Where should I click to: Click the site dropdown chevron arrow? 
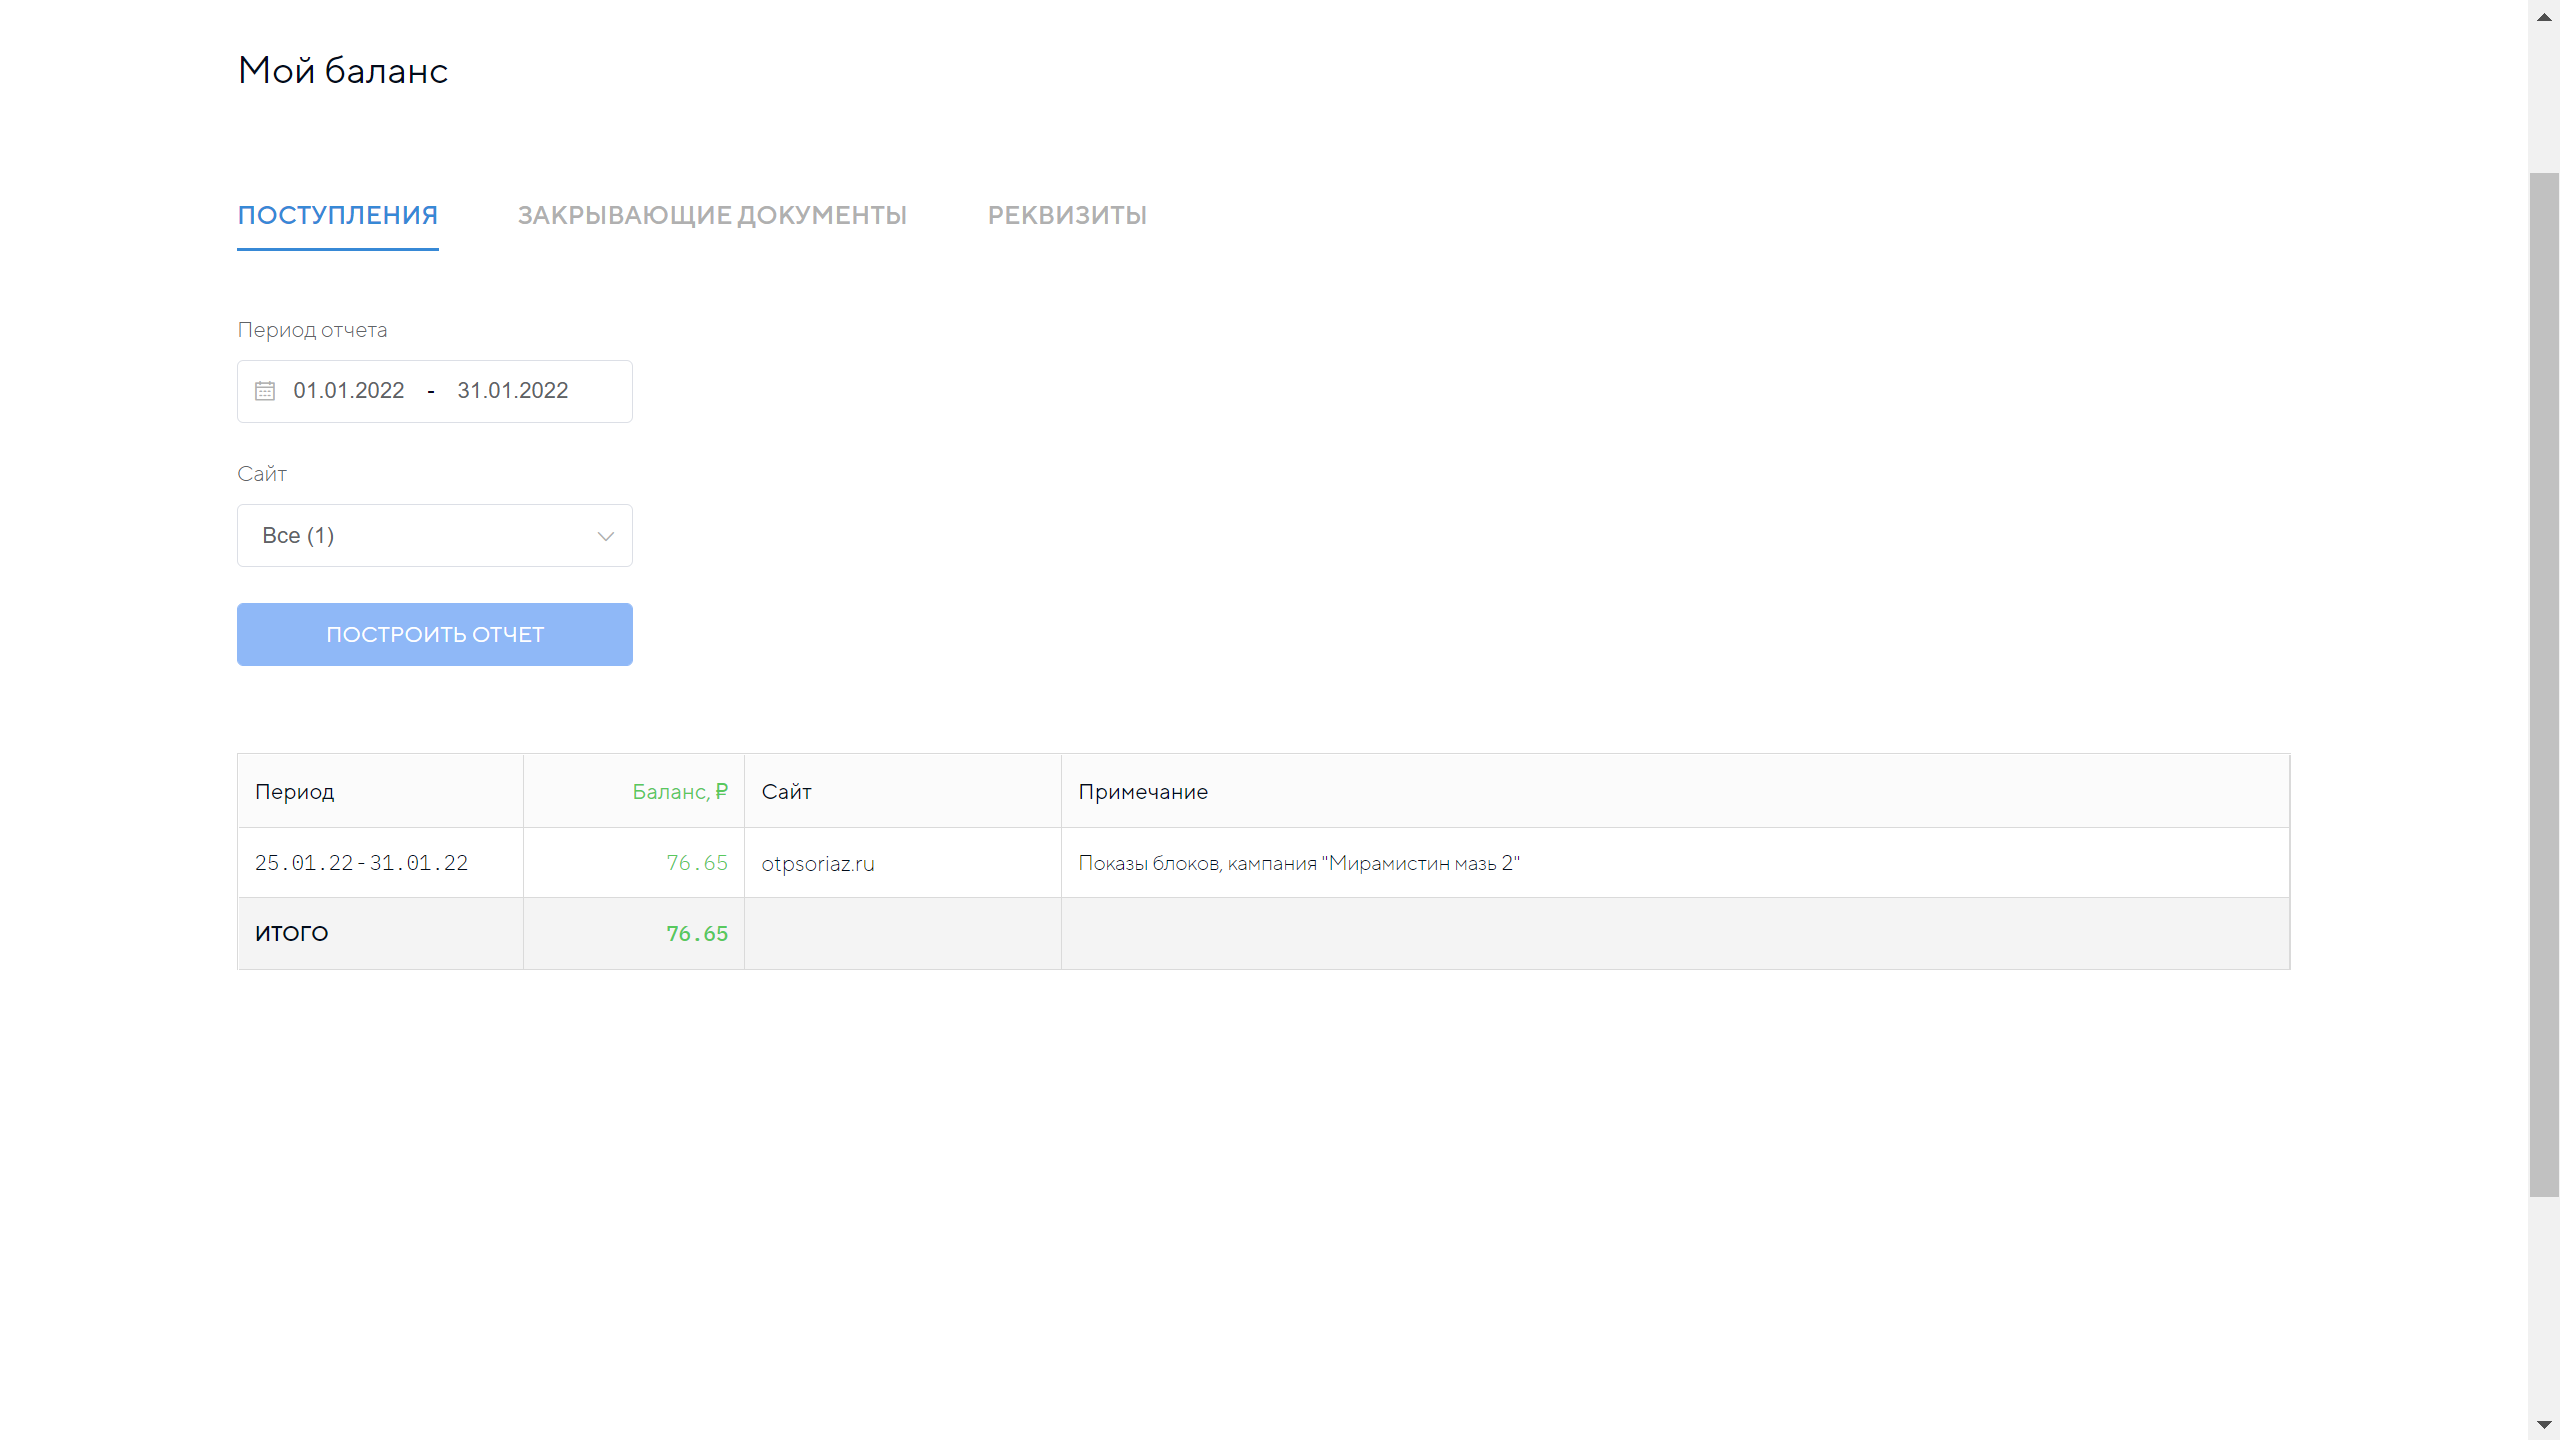(605, 536)
